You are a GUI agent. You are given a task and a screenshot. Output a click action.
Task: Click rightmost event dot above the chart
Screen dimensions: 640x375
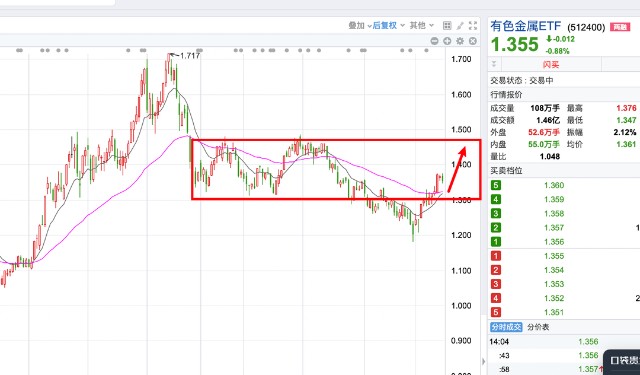tap(426, 51)
